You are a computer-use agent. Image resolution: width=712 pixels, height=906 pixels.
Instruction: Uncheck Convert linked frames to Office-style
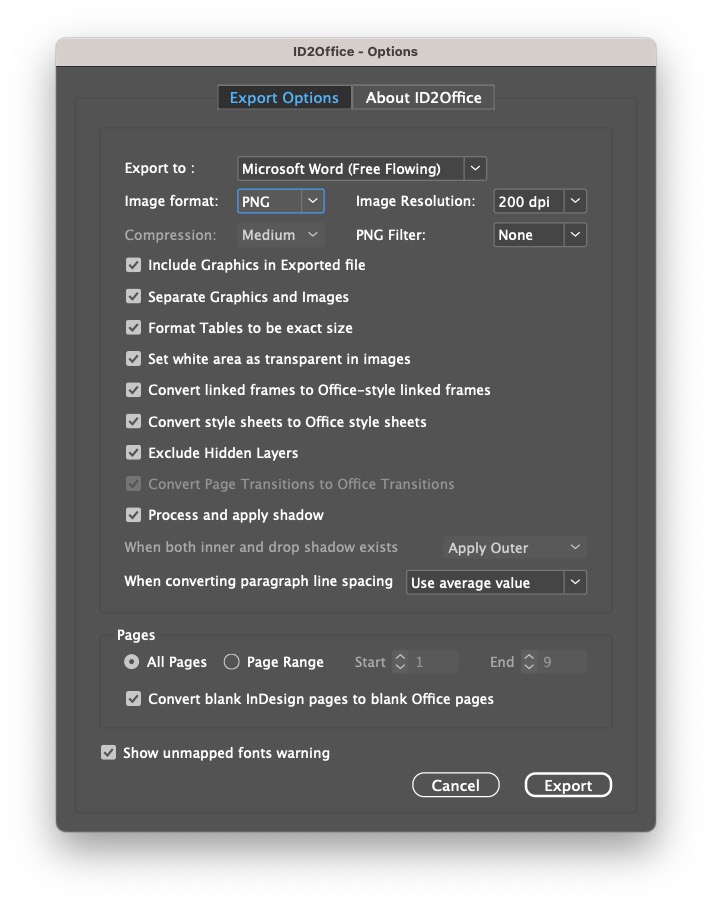(133, 390)
